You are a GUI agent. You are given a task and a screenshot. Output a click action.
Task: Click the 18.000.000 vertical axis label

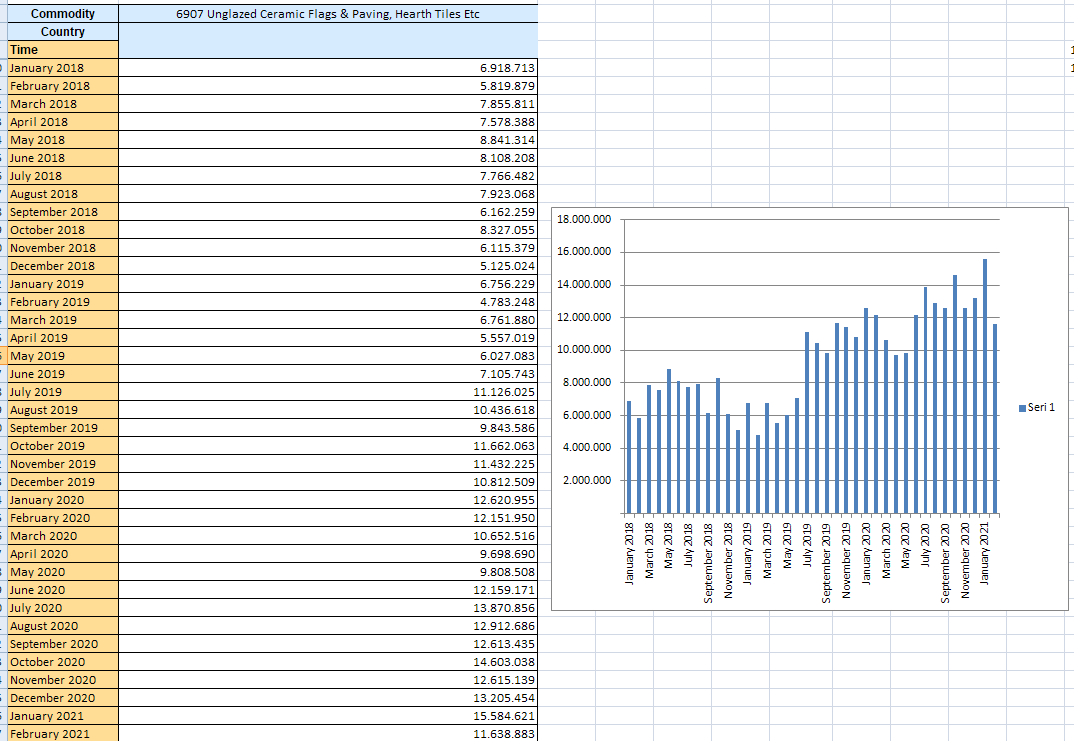point(584,220)
